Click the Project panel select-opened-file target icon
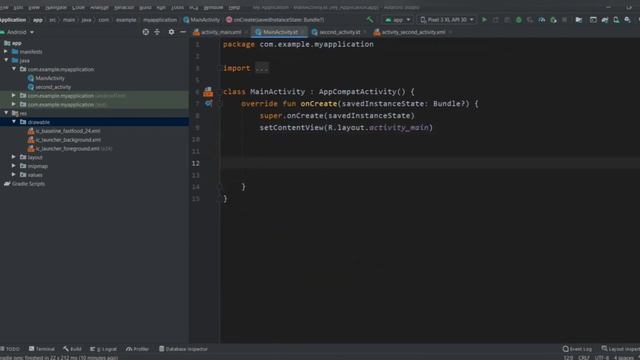640x360 pixels. click(x=146, y=32)
